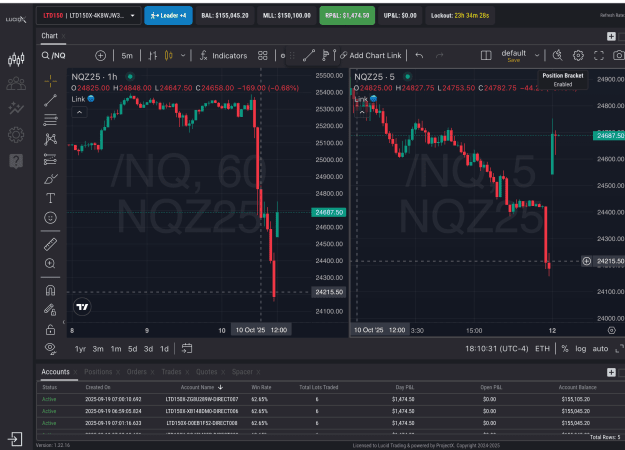Change the 5m timeframe interval

point(127,55)
